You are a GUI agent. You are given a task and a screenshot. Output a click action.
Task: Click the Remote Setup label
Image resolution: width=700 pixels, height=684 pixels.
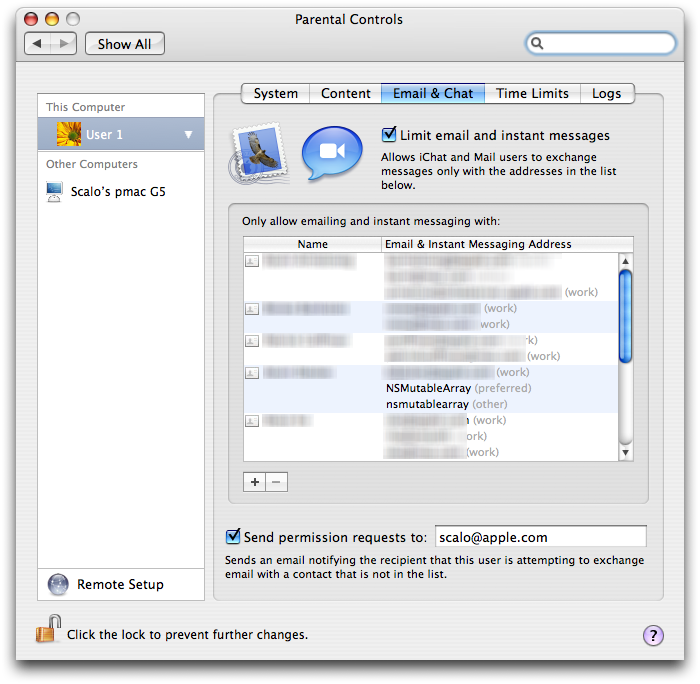point(120,584)
